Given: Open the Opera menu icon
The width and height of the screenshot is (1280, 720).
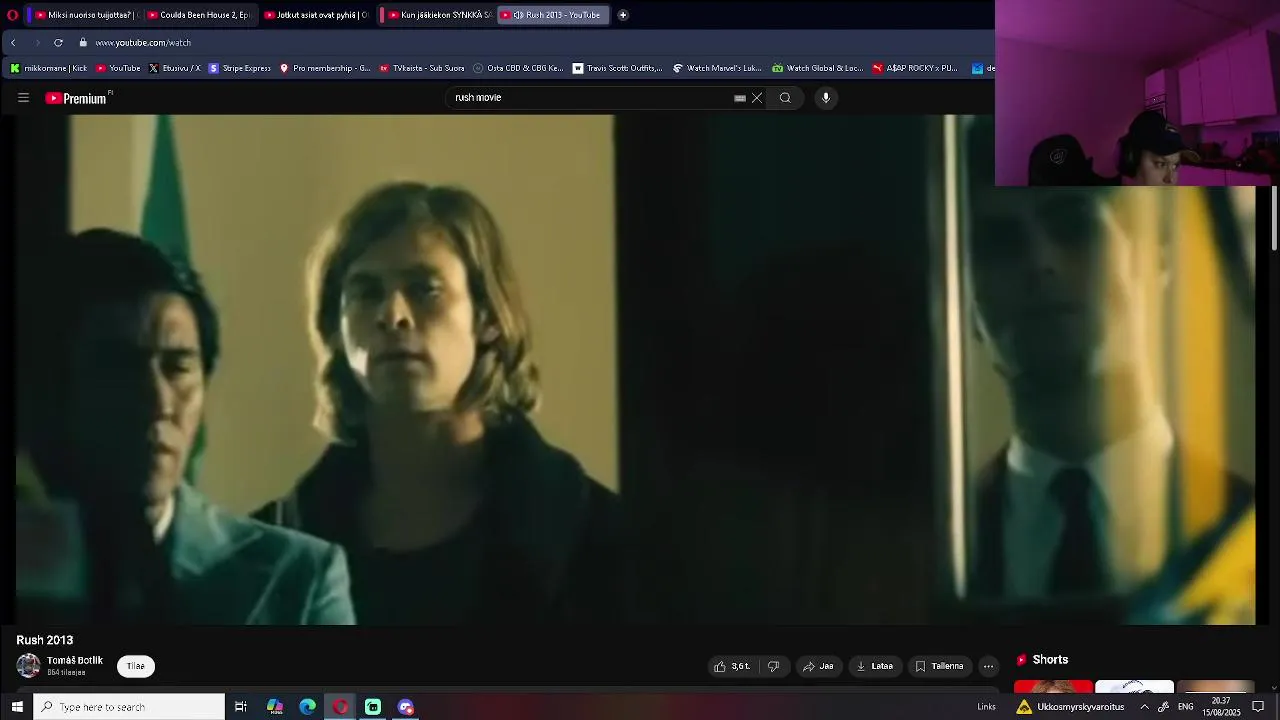Looking at the screenshot, I should coord(12,15).
